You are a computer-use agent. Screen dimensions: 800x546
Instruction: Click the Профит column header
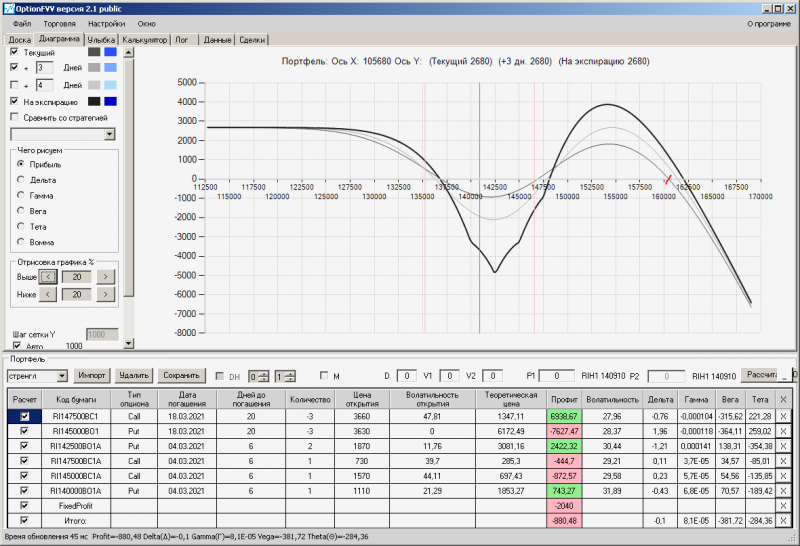click(564, 400)
